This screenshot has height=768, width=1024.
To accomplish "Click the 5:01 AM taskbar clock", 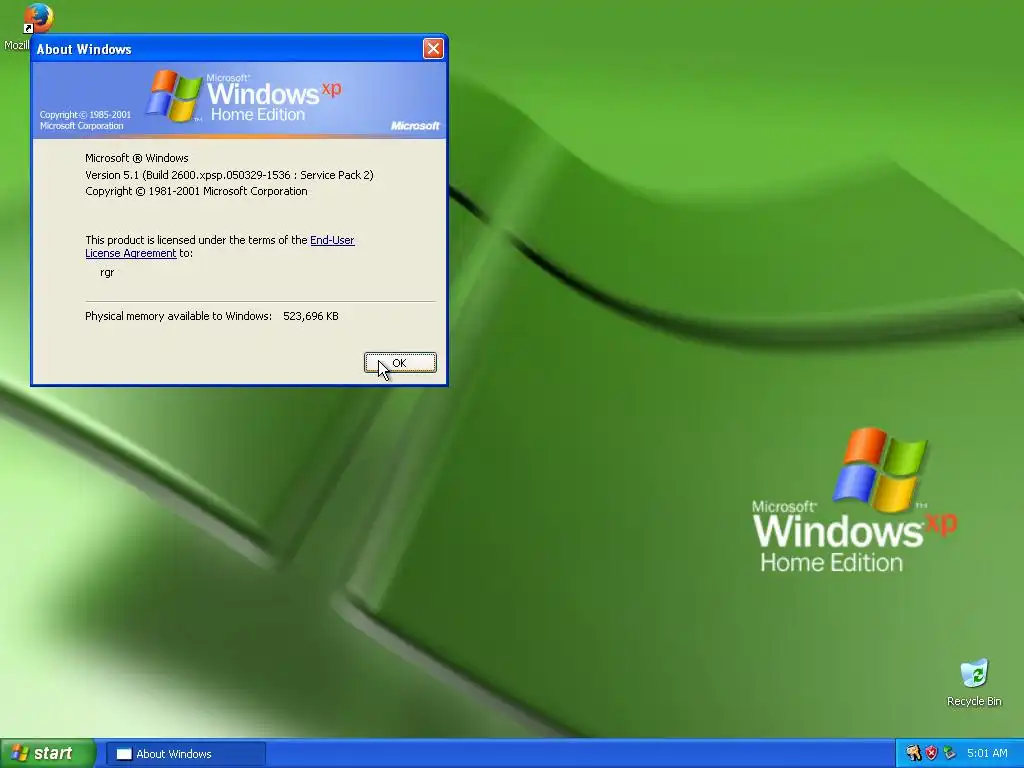I will click(987, 753).
